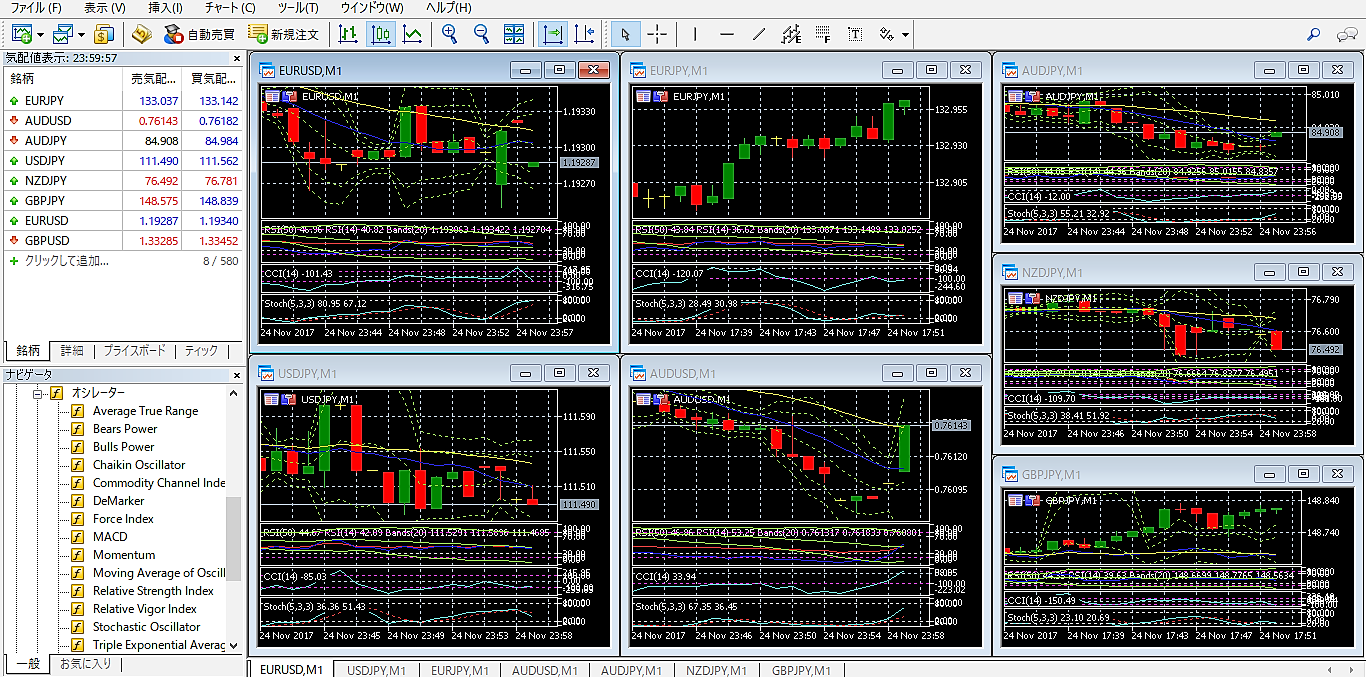Select Bears Power indicator
The width and height of the screenshot is (1366, 677).
[x=125, y=429]
